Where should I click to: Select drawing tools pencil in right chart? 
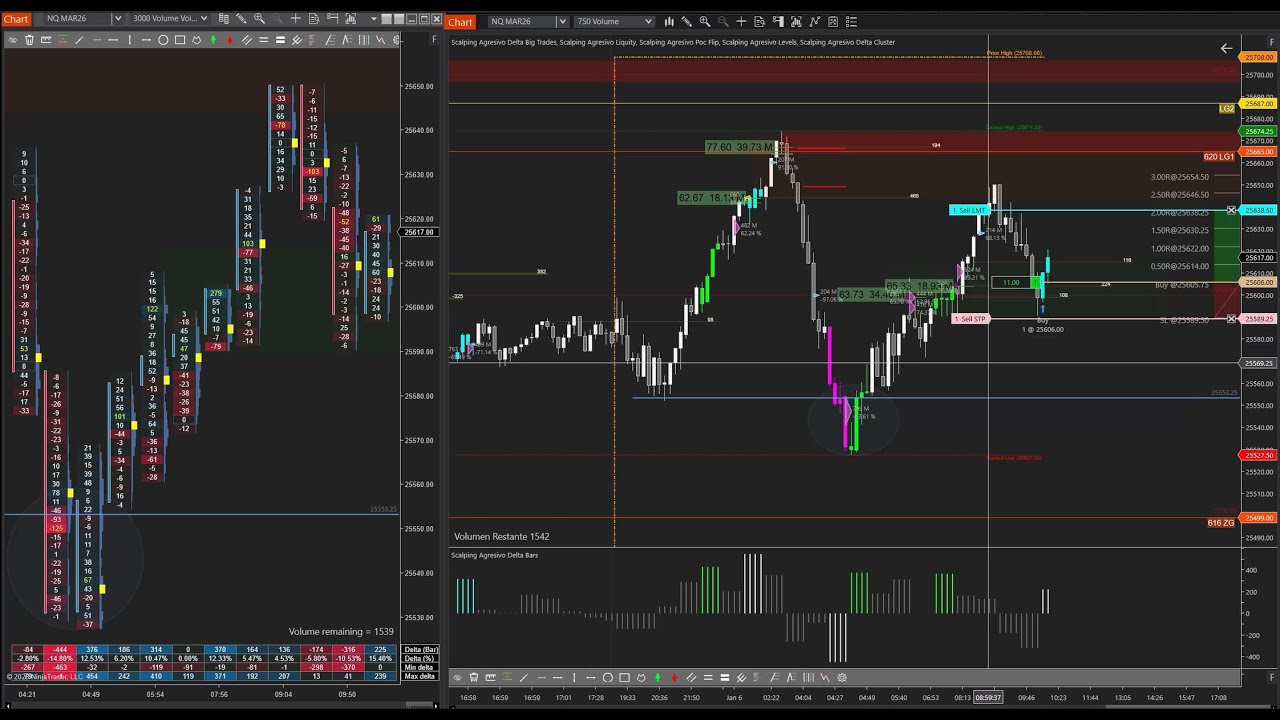coord(687,22)
